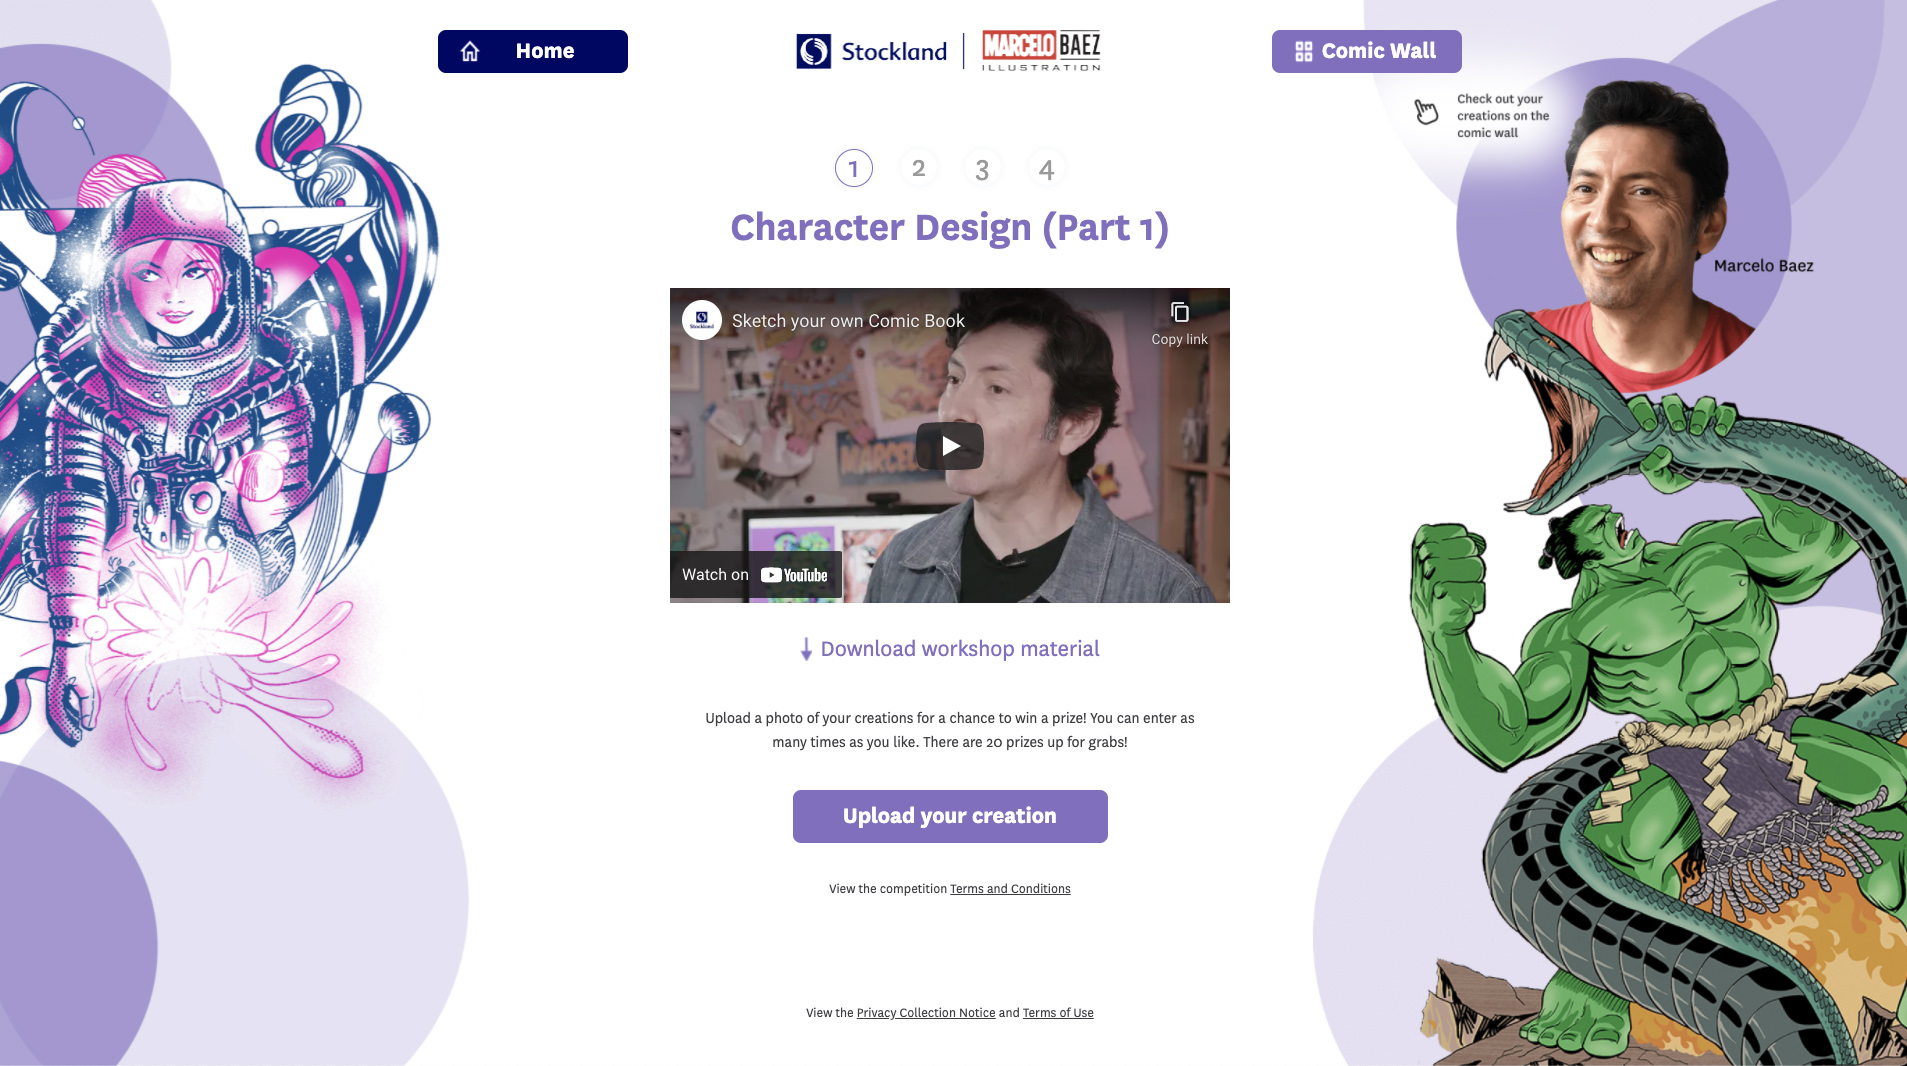Viewport: 1907px width, 1066px height.
Task: Go to step 2 of the workshop
Action: pyautogui.click(x=918, y=168)
